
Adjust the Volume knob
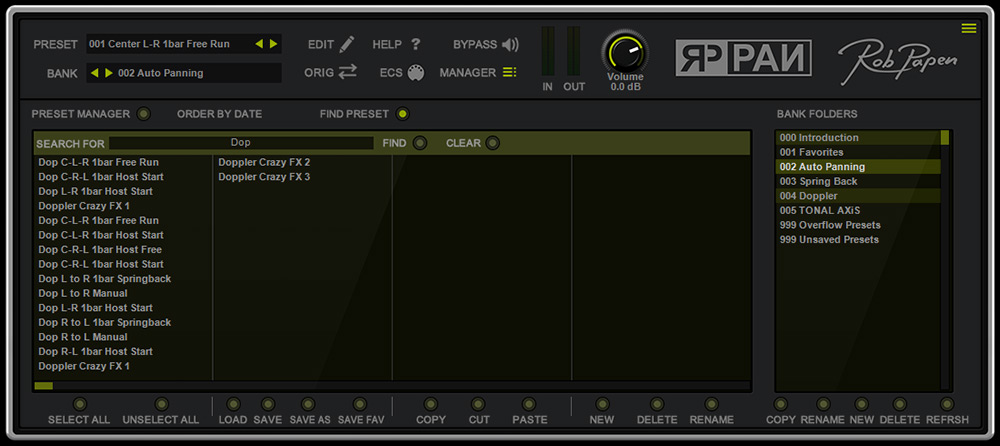coord(624,52)
